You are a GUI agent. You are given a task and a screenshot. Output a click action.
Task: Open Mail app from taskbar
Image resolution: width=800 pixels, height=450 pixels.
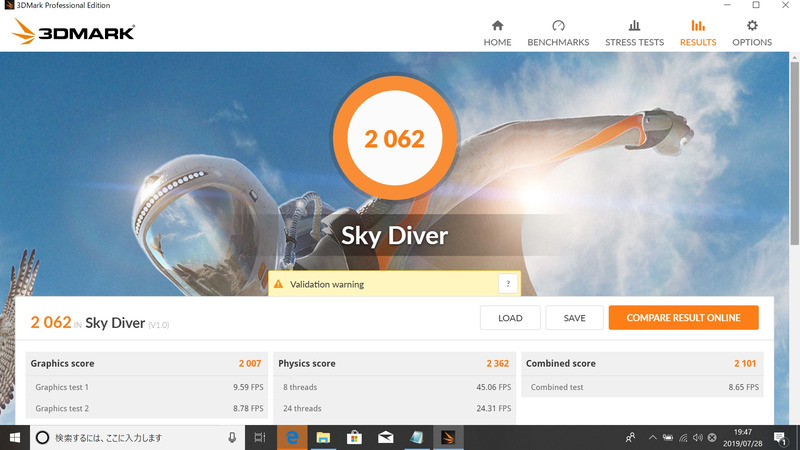385,438
